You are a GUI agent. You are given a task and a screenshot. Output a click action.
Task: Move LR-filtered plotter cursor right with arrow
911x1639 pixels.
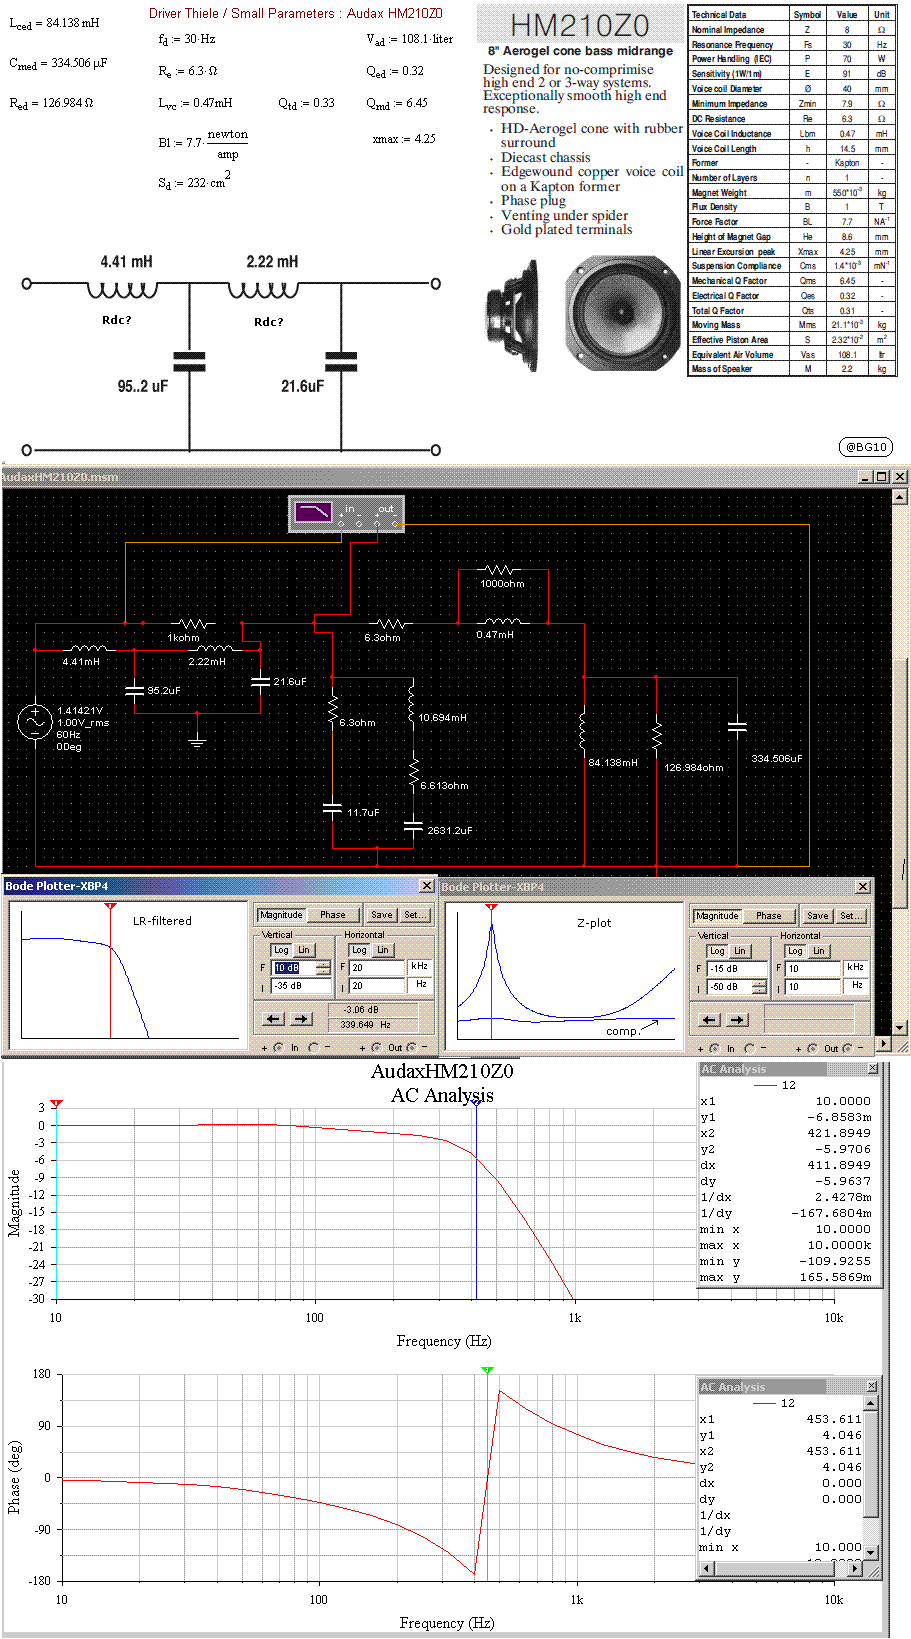[x=301, y=1019]
